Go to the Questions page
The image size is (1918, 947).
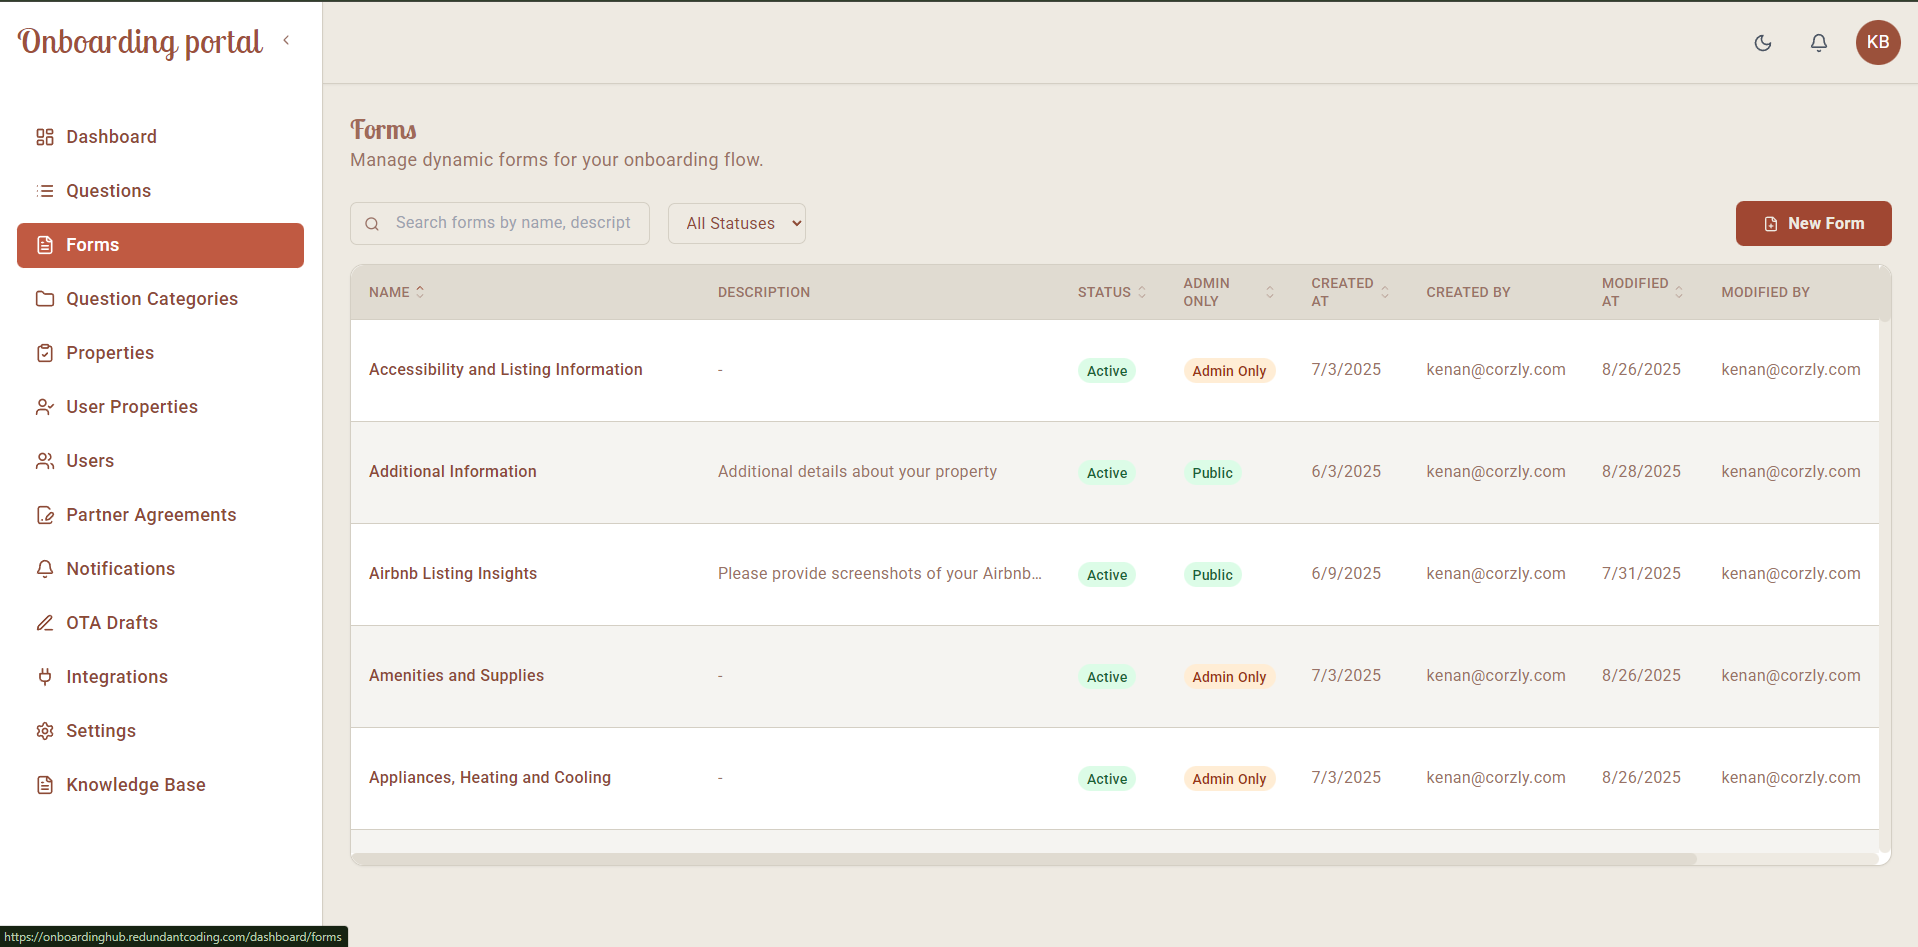pyautogui.click(x=160, y=191)
